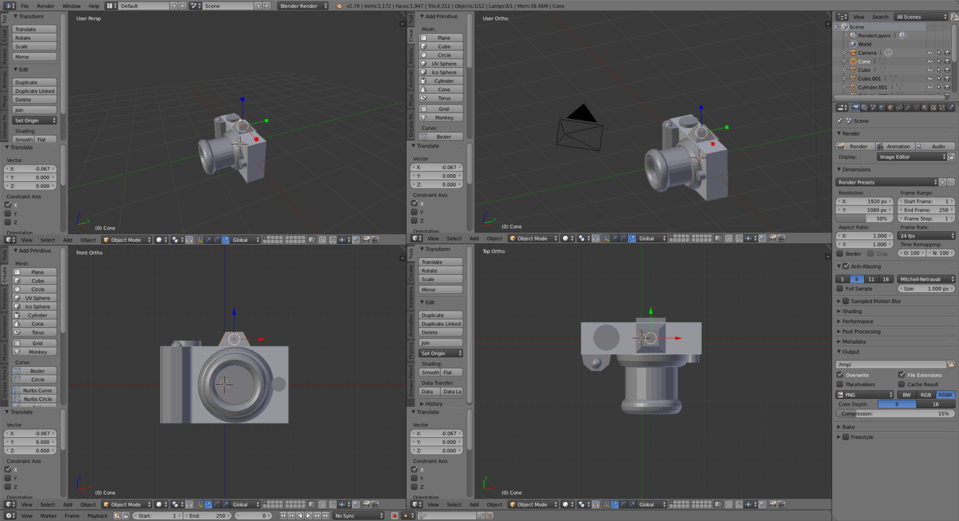Screen dimensions: 959x521
Task: Open the Render properties tab icon
Action: (856, 107)
